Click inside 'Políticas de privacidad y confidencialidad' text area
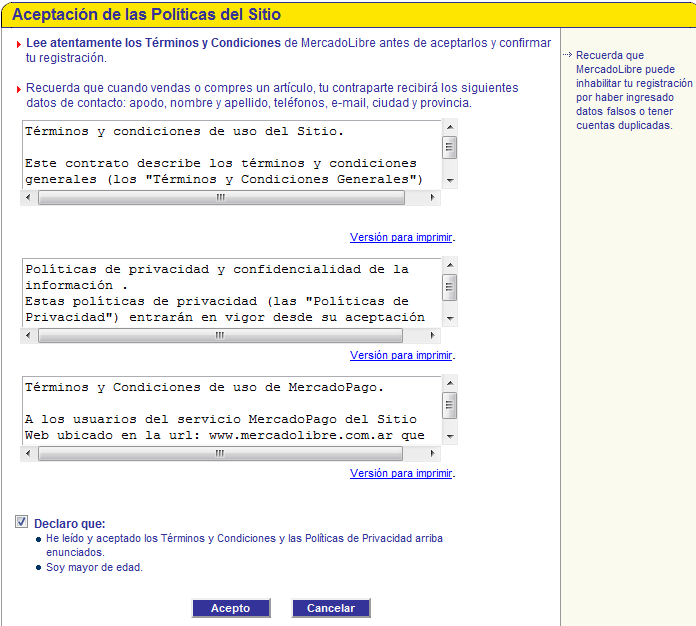 (232, 293)
